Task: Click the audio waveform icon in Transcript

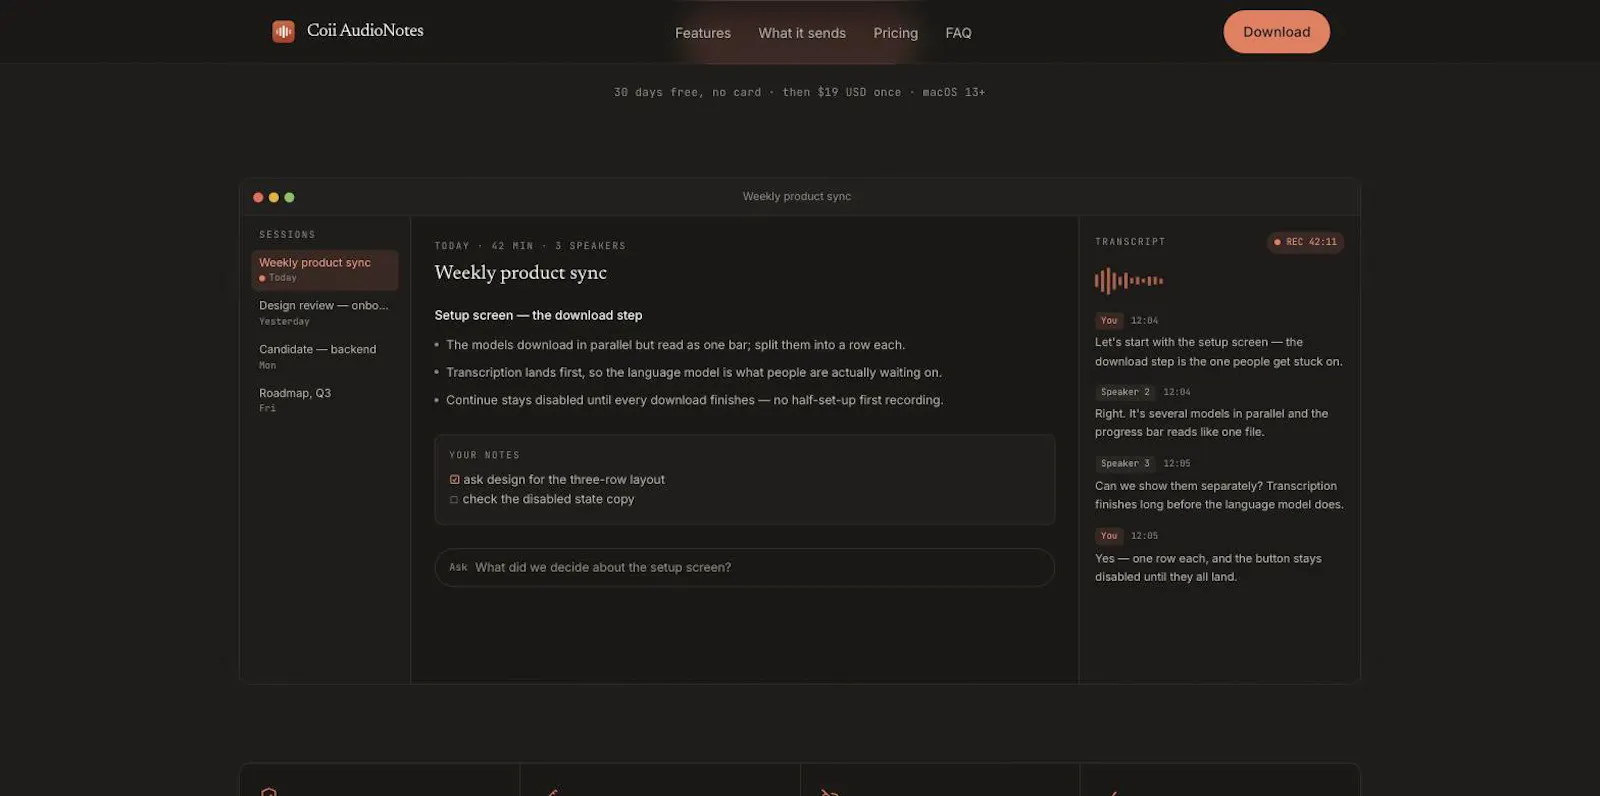Action: [1128, 281]
